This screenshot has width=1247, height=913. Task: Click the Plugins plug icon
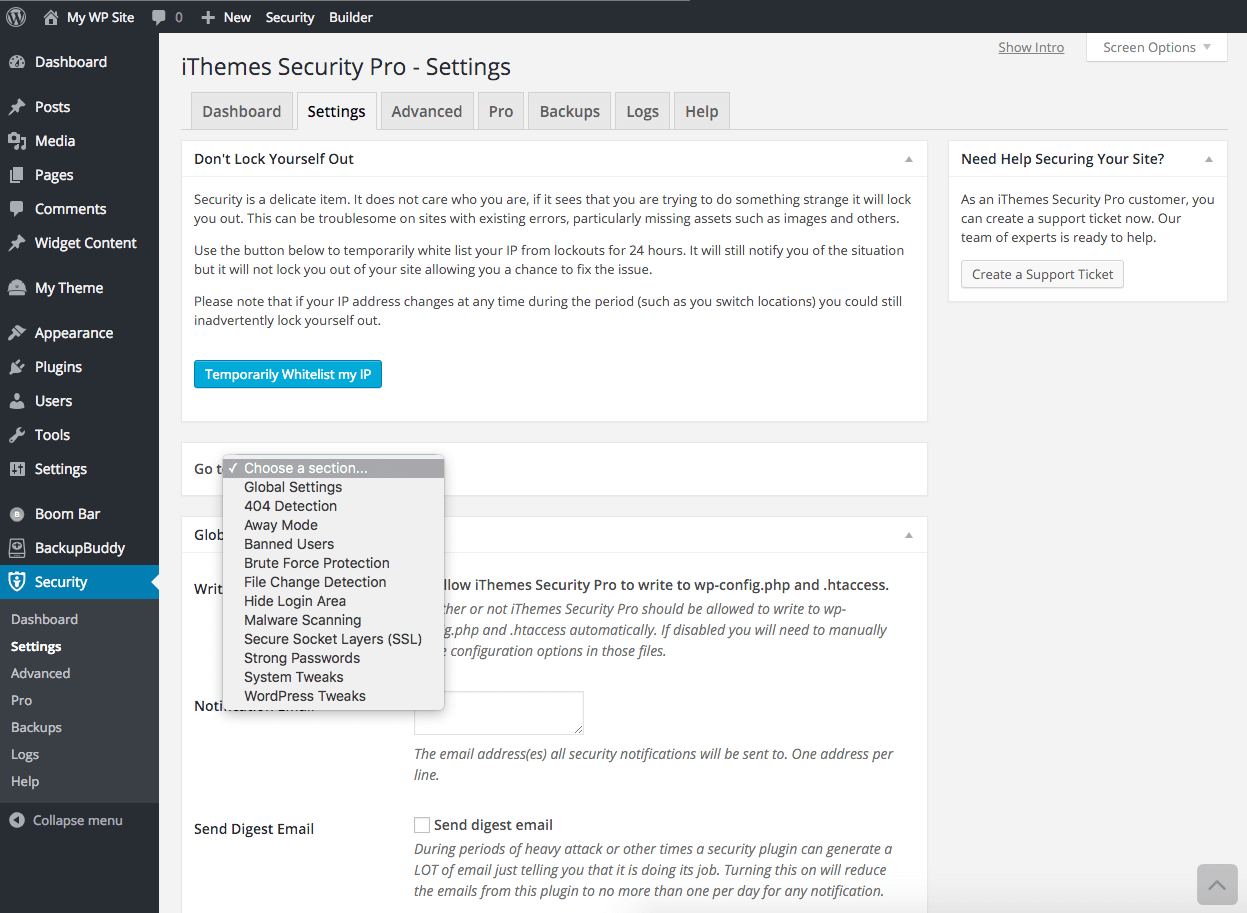tap(17, 367)
